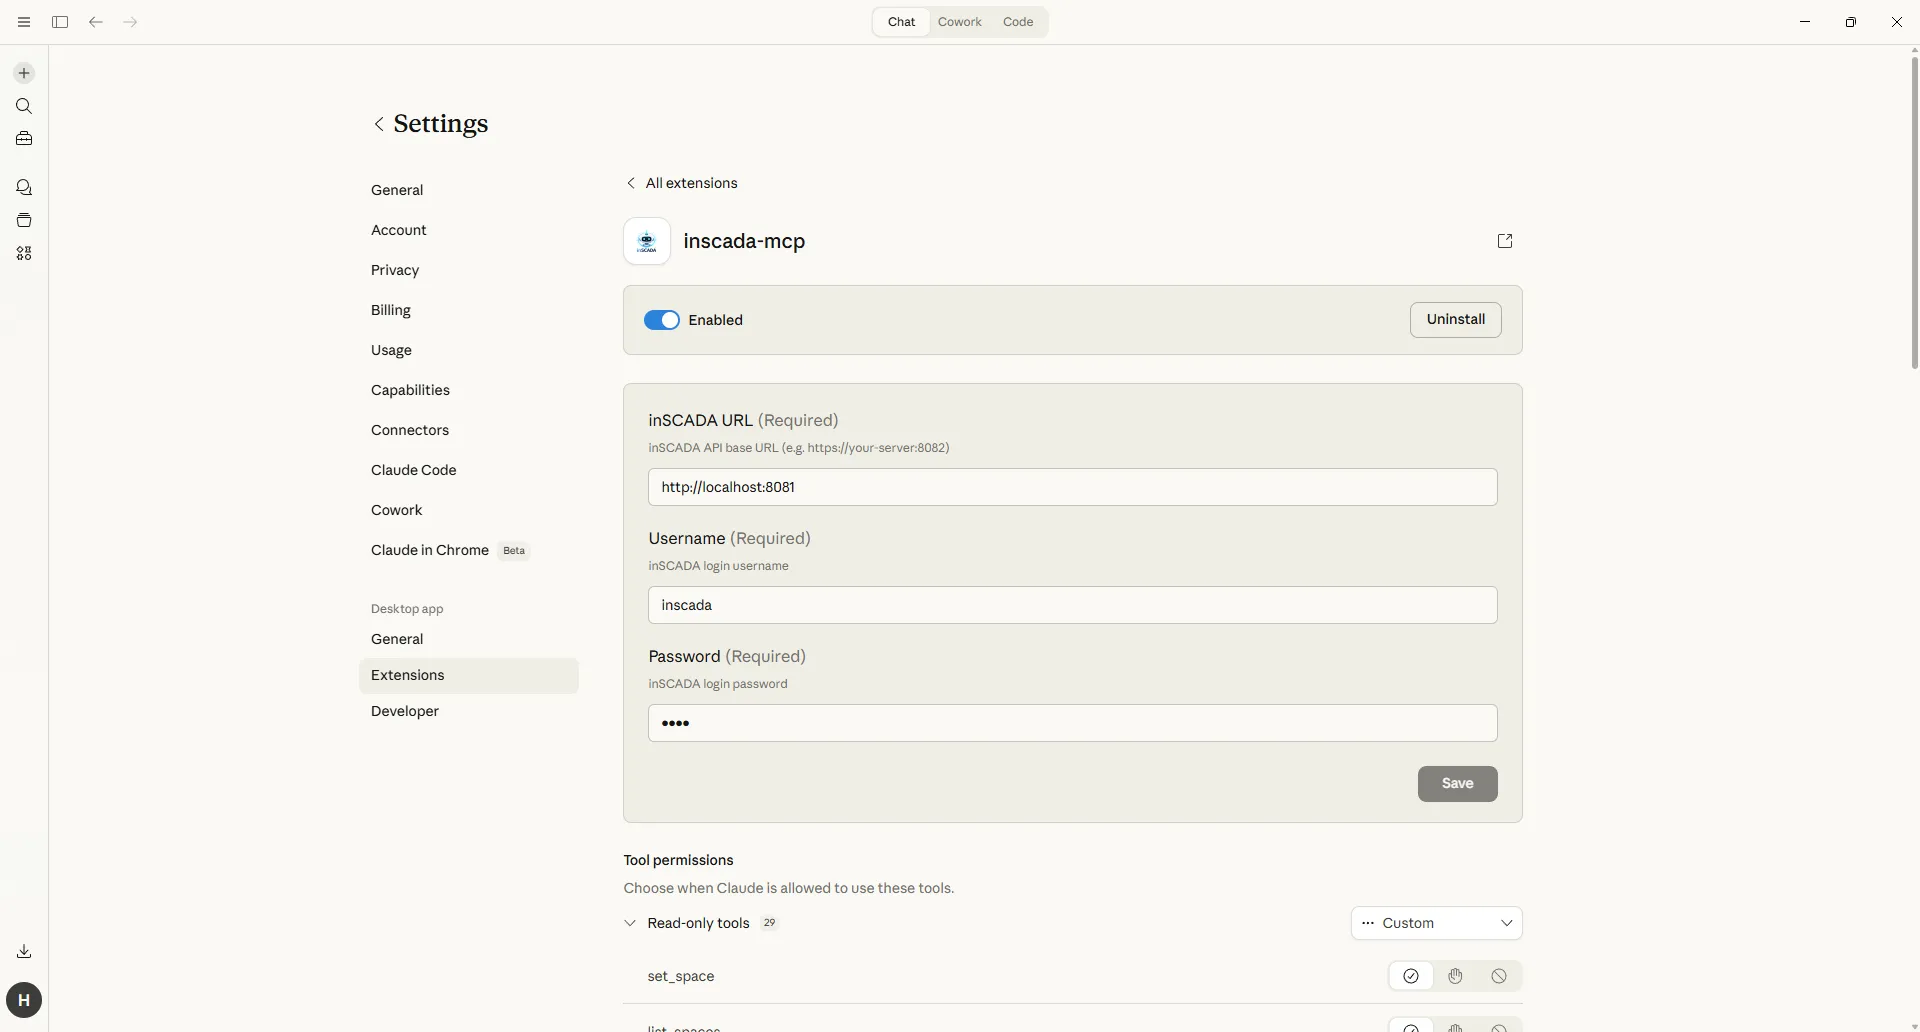Open a new chat with the plus icon
Screen dimensions: 1920x1032
(x=23, y=72)
